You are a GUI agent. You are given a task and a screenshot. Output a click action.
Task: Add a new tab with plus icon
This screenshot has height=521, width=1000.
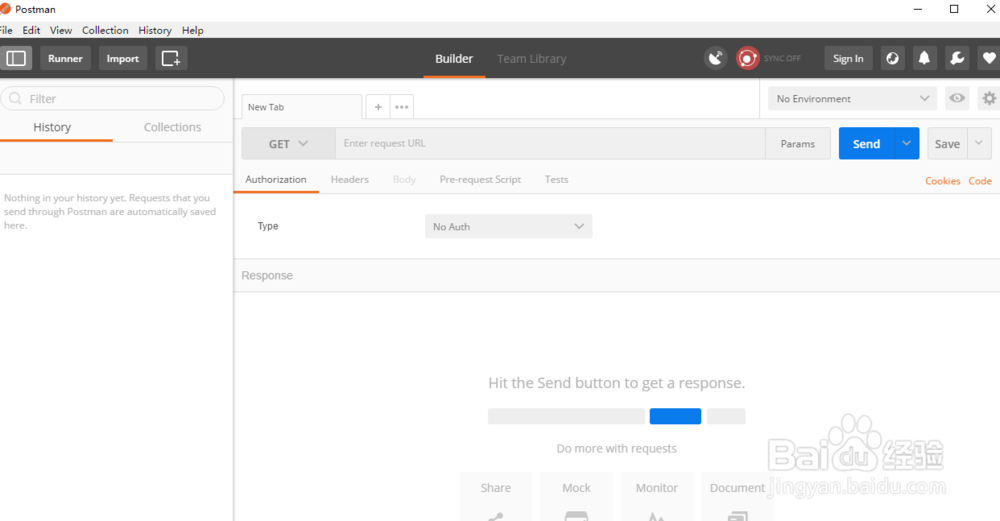click(x=378, y=106)
